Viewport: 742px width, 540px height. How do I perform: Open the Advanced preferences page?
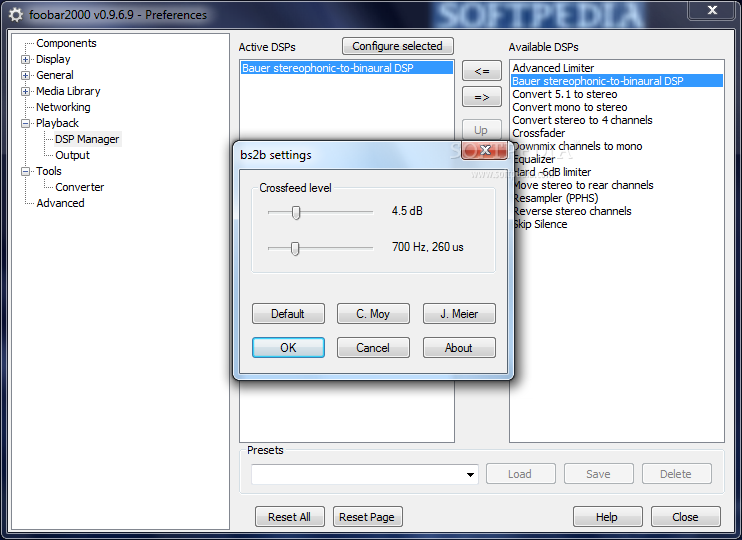click(x=60, y=203)
